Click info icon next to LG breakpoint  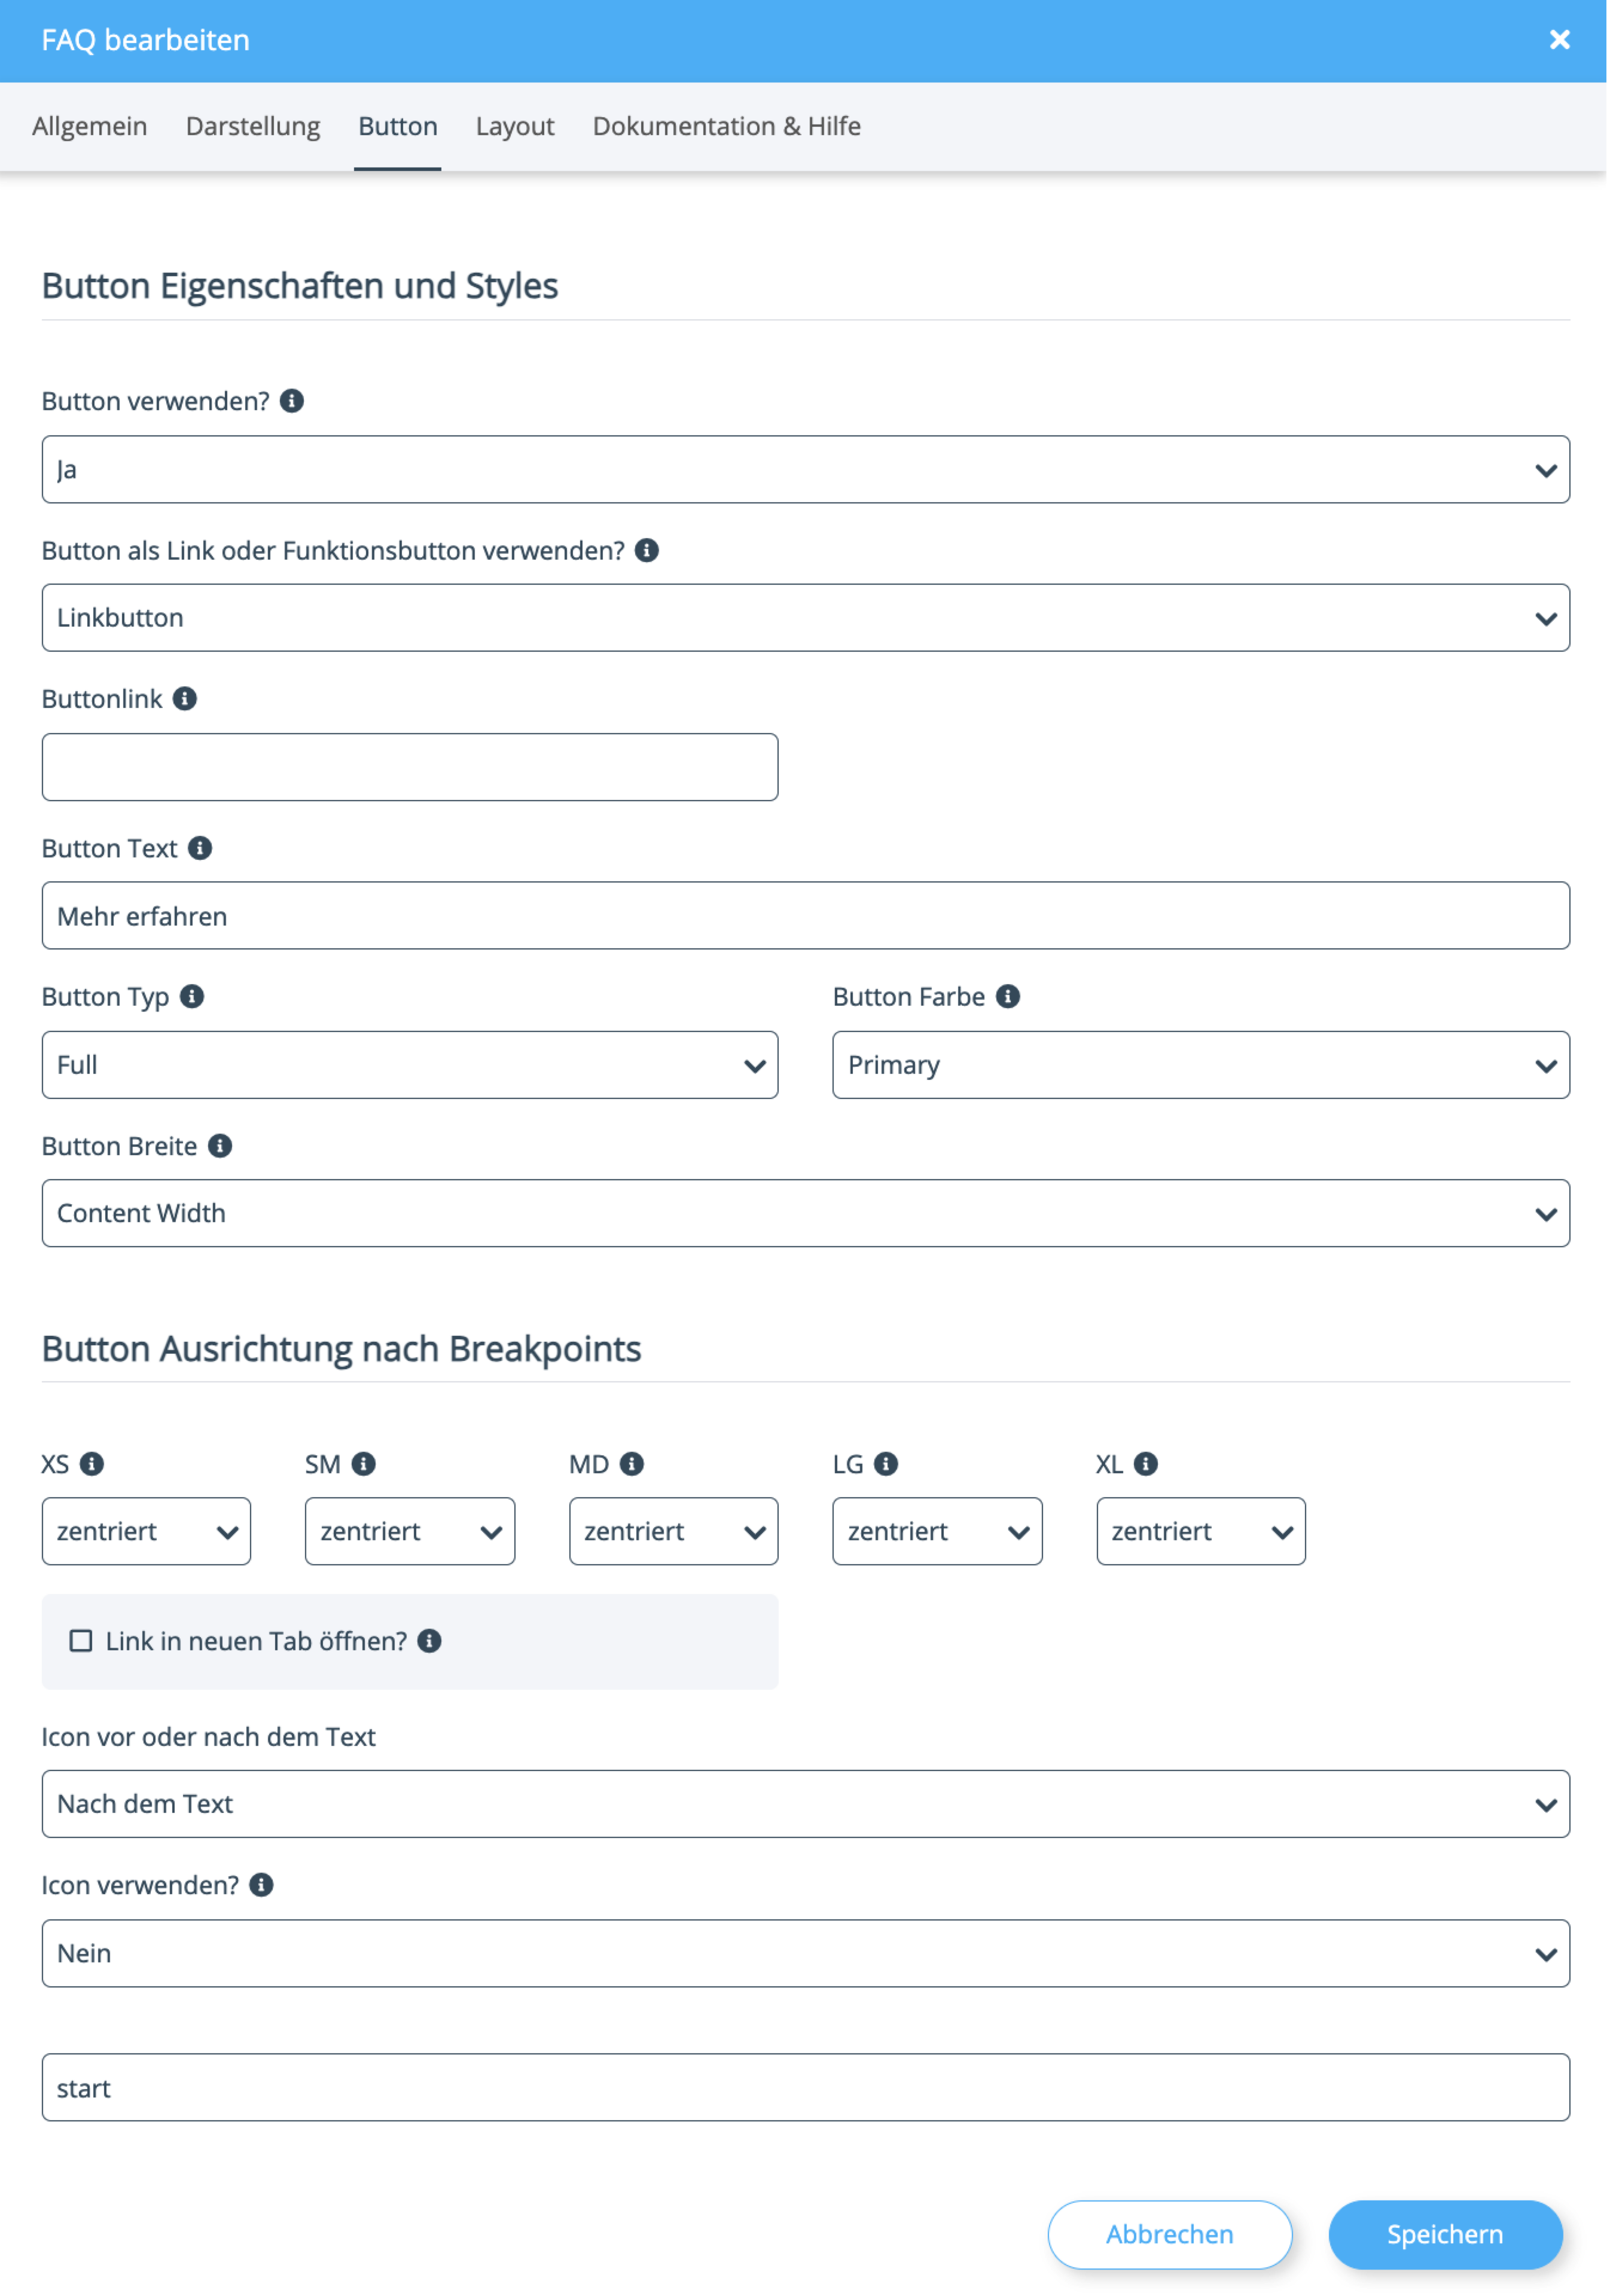[886, 1464]
